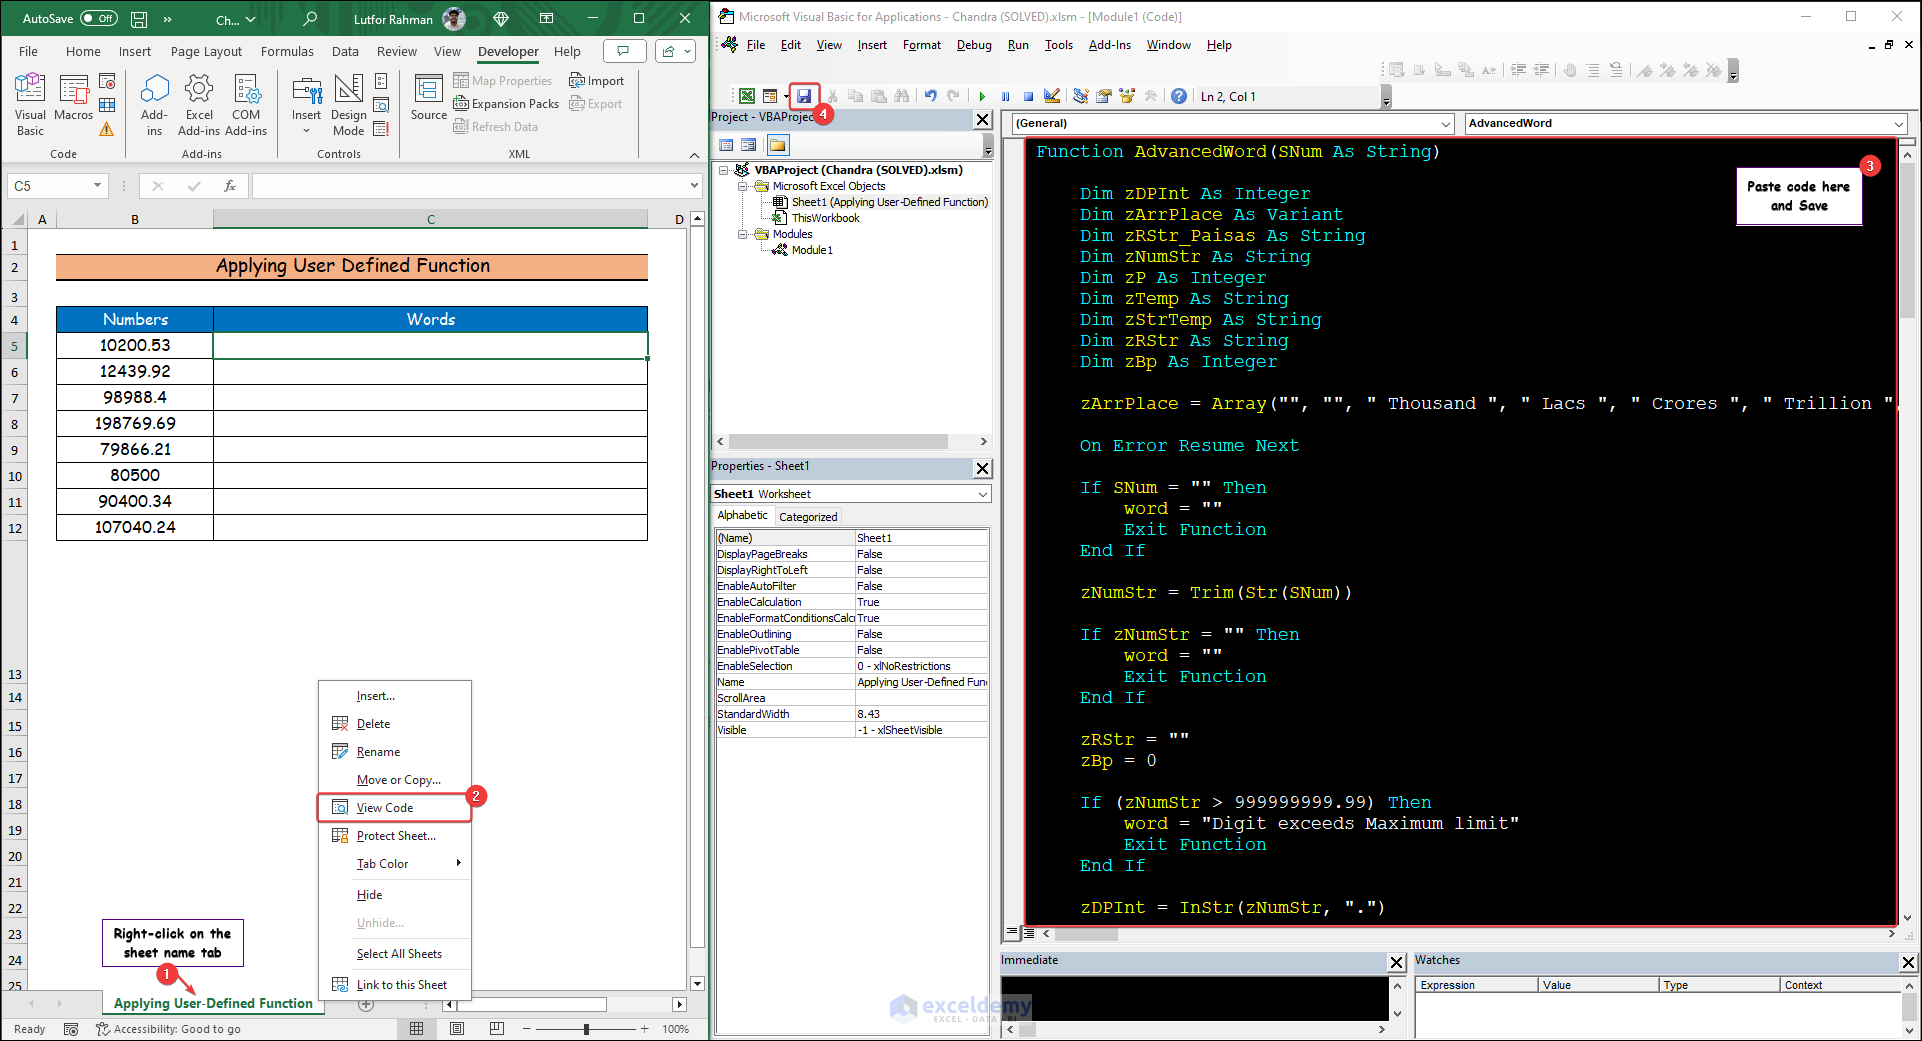Open the COM Add-ins icon
The image size is (1922, 1041).
coord(246,104)
